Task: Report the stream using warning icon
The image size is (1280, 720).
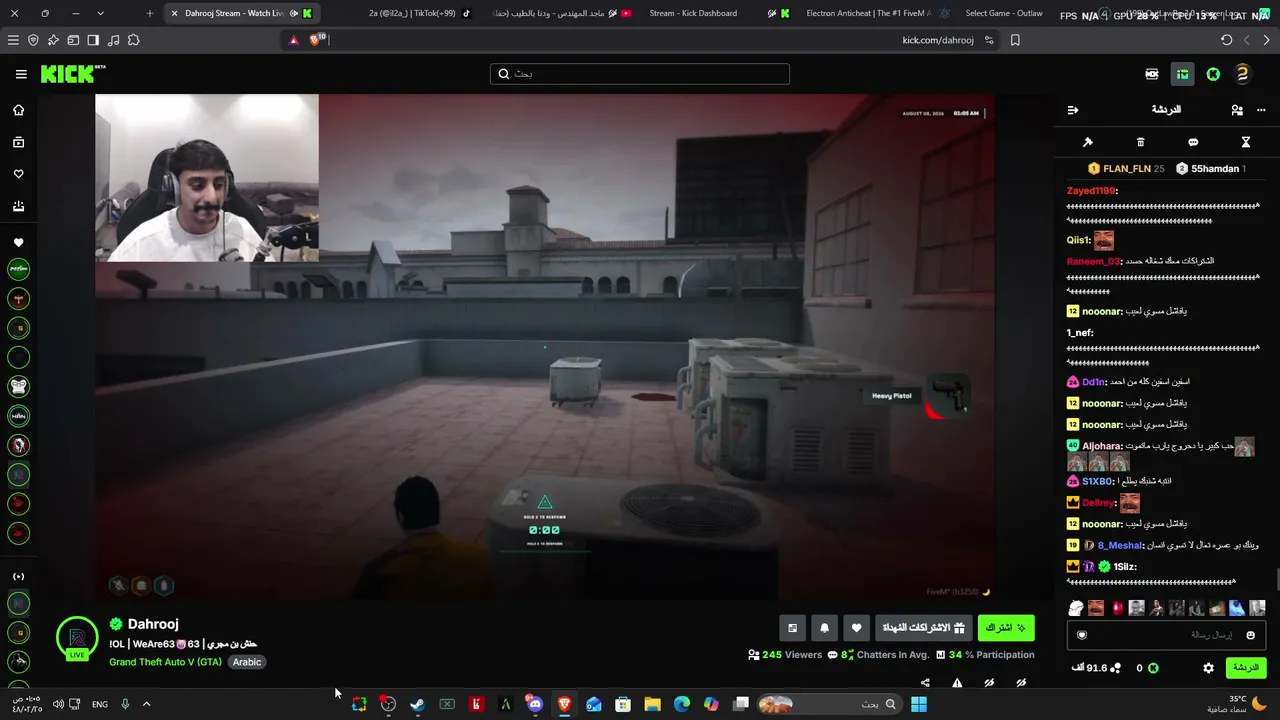Action: (x=957, y=683)
